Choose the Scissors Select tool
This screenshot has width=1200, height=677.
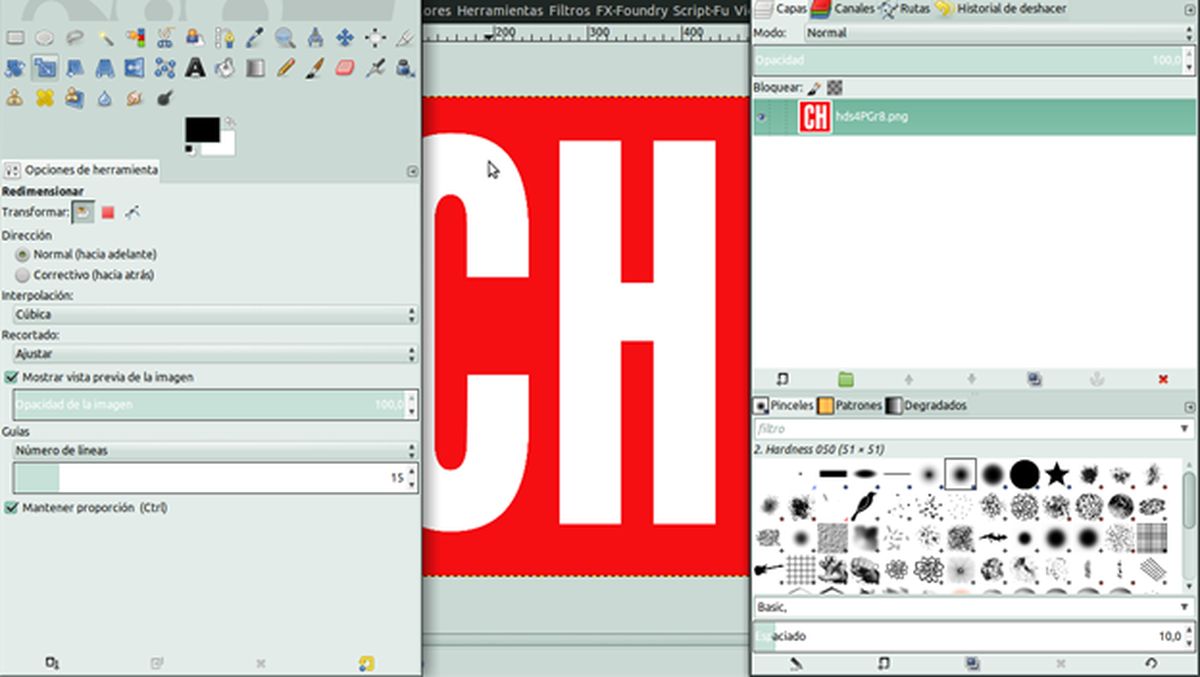tap(164, 37)
